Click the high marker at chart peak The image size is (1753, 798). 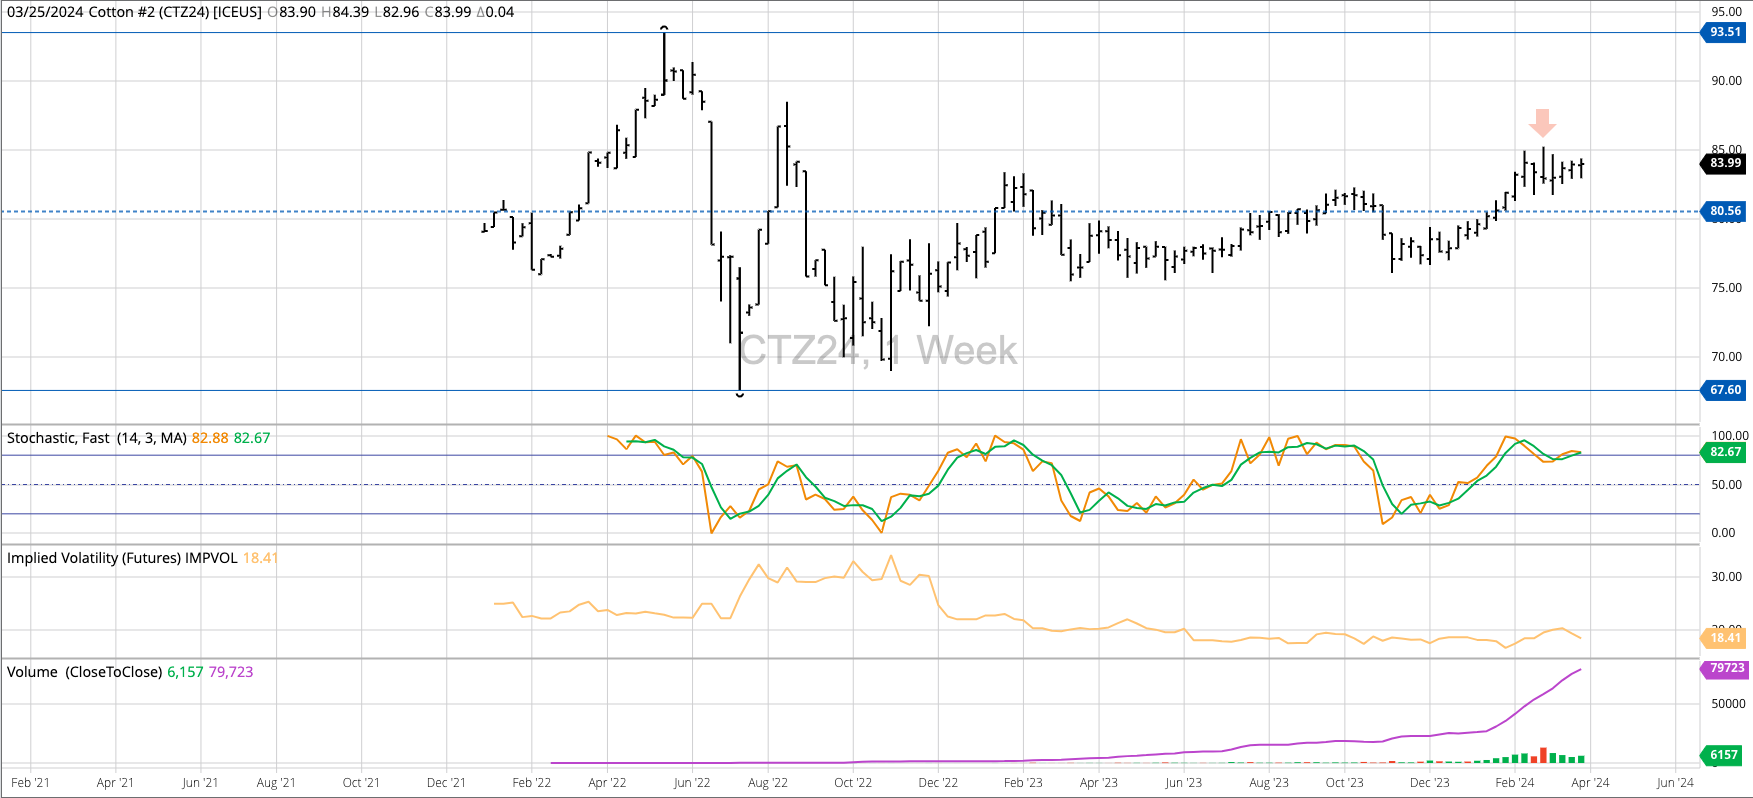pyautogui.click(x=664, y=29)
